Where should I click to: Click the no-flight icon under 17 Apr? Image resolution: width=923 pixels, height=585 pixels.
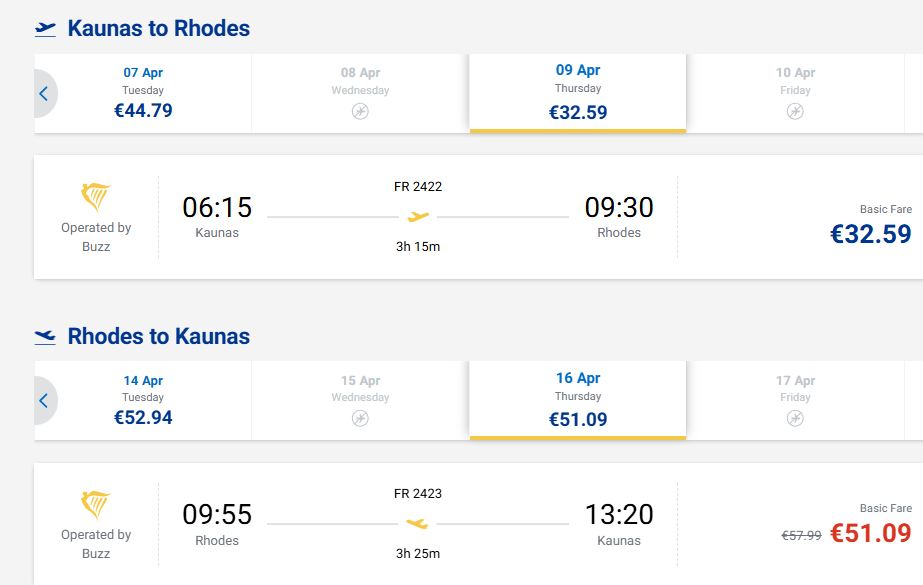pyautogui.click(x=795, y=418)
